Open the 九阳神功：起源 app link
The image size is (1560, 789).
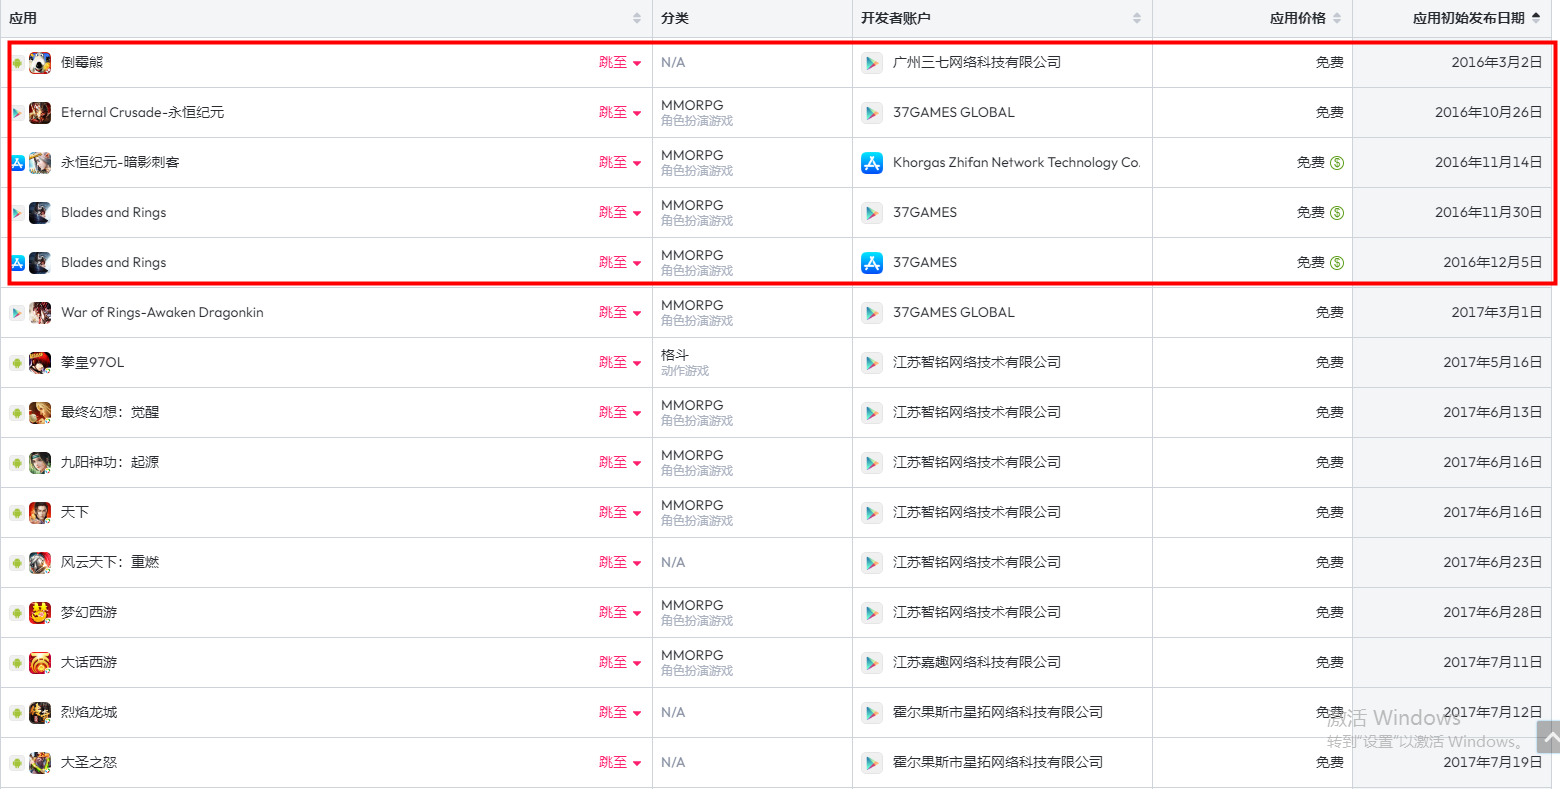110,462
